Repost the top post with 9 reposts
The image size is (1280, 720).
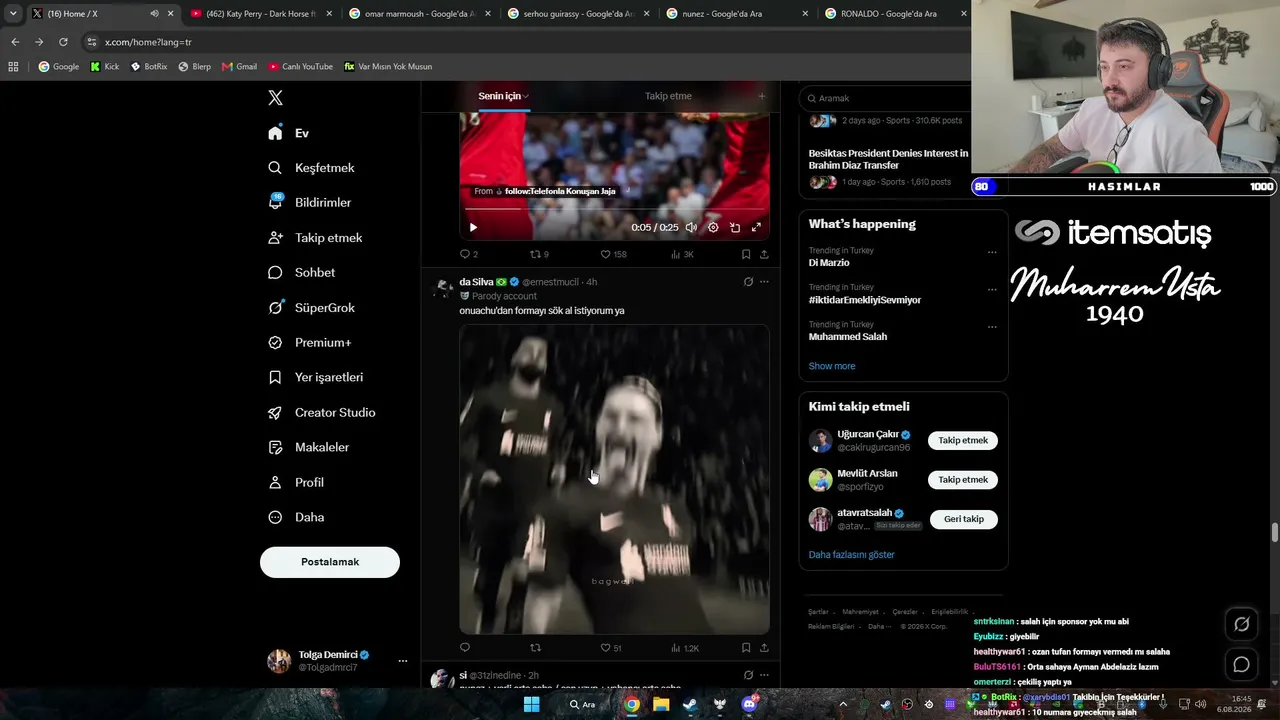(x=535, y=254)
